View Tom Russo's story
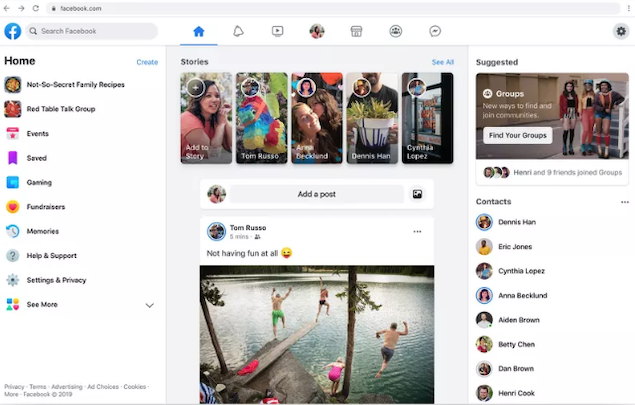This screenshot has width=635, height=405. [x=262, y=118]
